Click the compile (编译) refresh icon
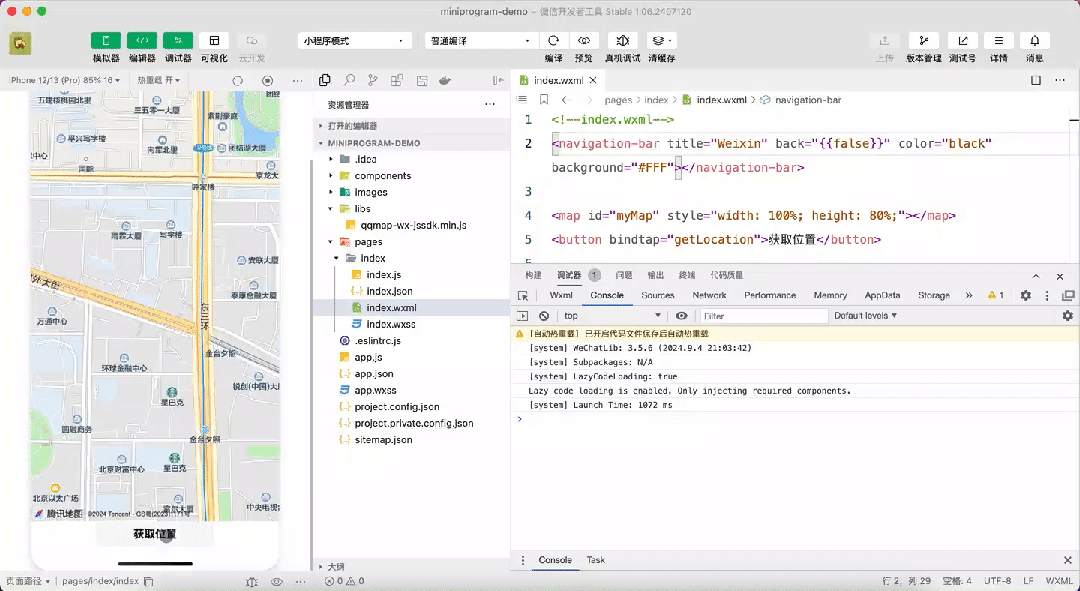 click(553, 41)
